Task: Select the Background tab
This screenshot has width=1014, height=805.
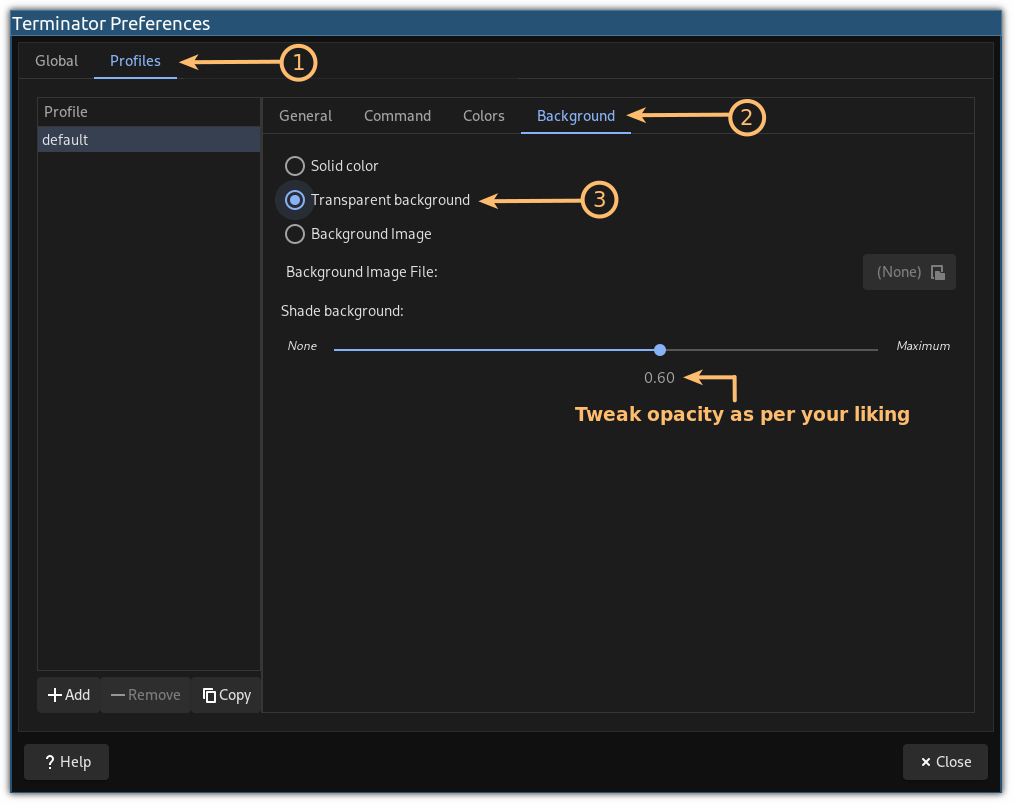Action: 575,115
